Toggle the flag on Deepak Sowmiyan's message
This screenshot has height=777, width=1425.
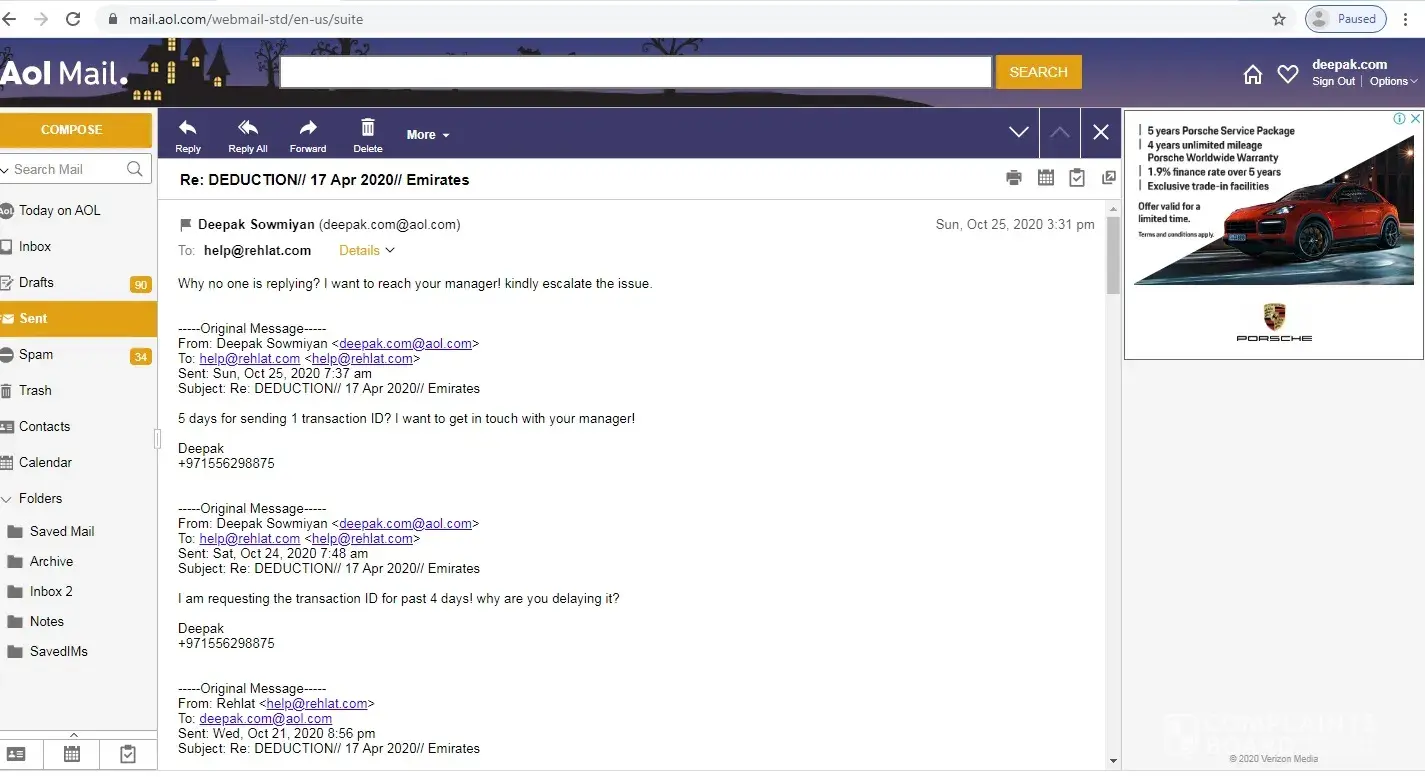[185, 225]
